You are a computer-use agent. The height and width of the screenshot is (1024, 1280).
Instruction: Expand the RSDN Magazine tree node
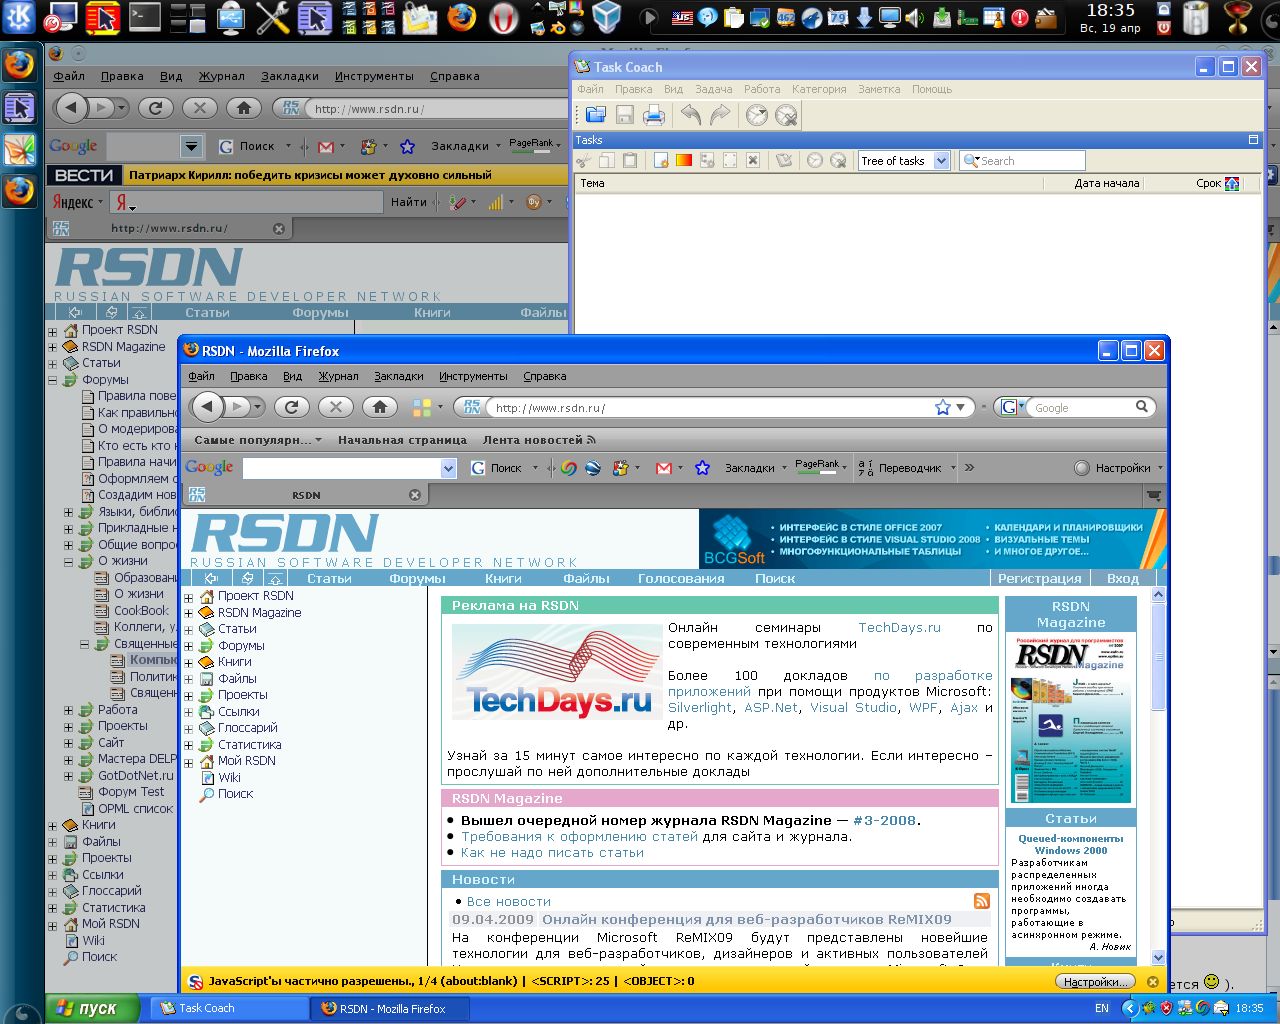tap(188, 613)
